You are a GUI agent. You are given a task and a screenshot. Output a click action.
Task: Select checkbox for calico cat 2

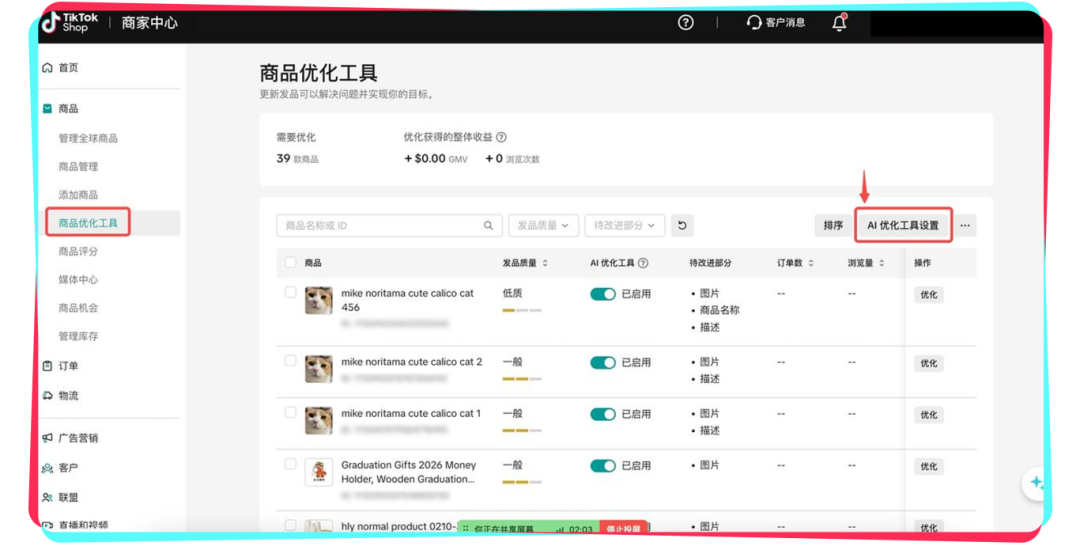pyautogui.click(x=291, y=361)
